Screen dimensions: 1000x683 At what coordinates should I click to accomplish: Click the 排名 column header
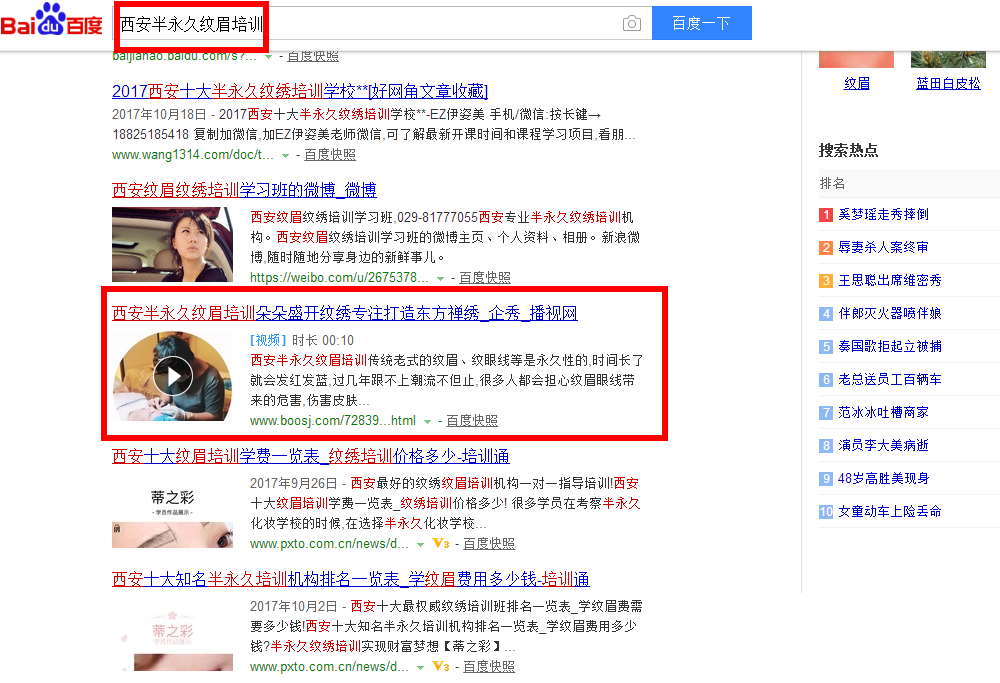tap(832, 184)
